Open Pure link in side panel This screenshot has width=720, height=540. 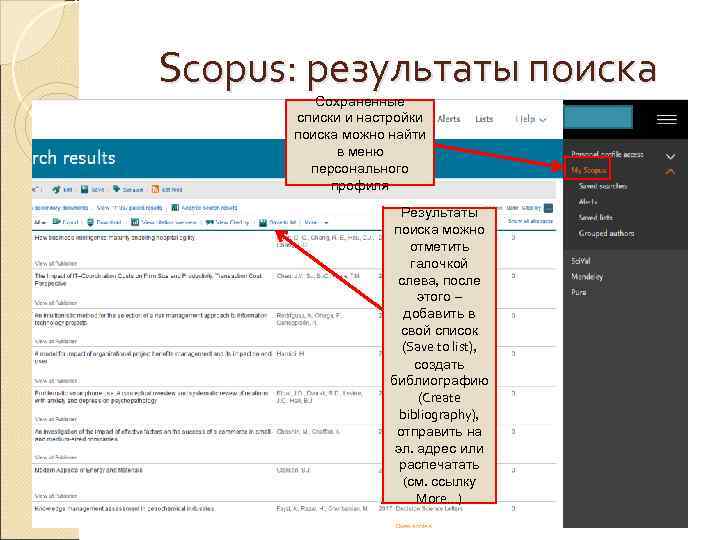[x=579, y=292]
